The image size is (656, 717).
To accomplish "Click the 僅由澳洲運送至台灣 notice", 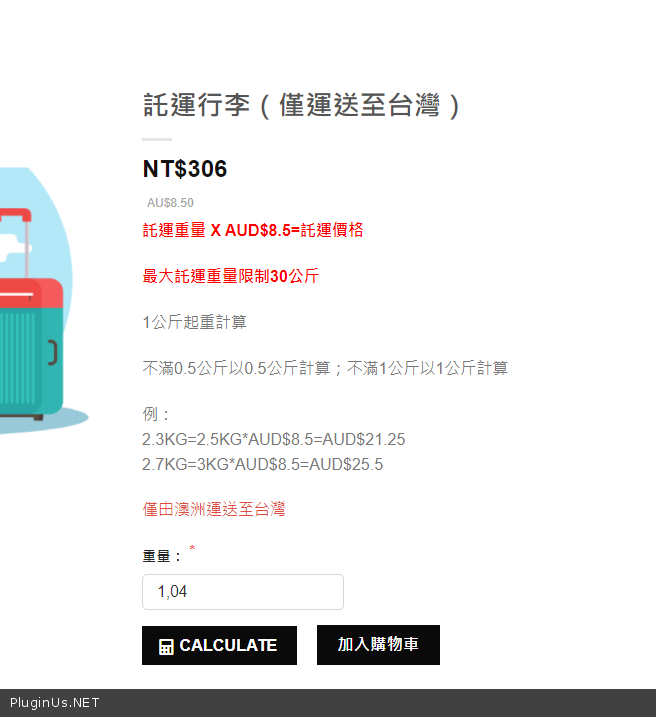I will [x=214, y=509].
